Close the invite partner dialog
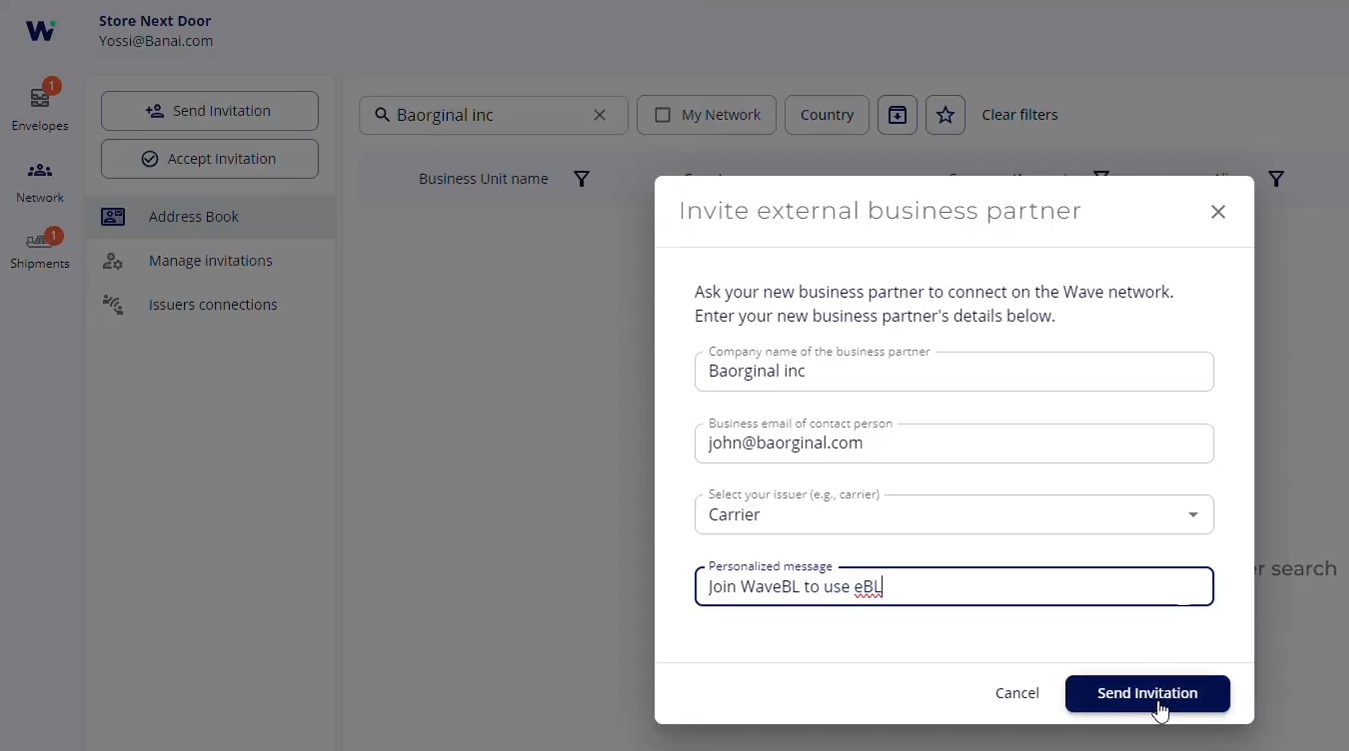The height and width of the screenshot is (751, 1349). pos(1217,212)
